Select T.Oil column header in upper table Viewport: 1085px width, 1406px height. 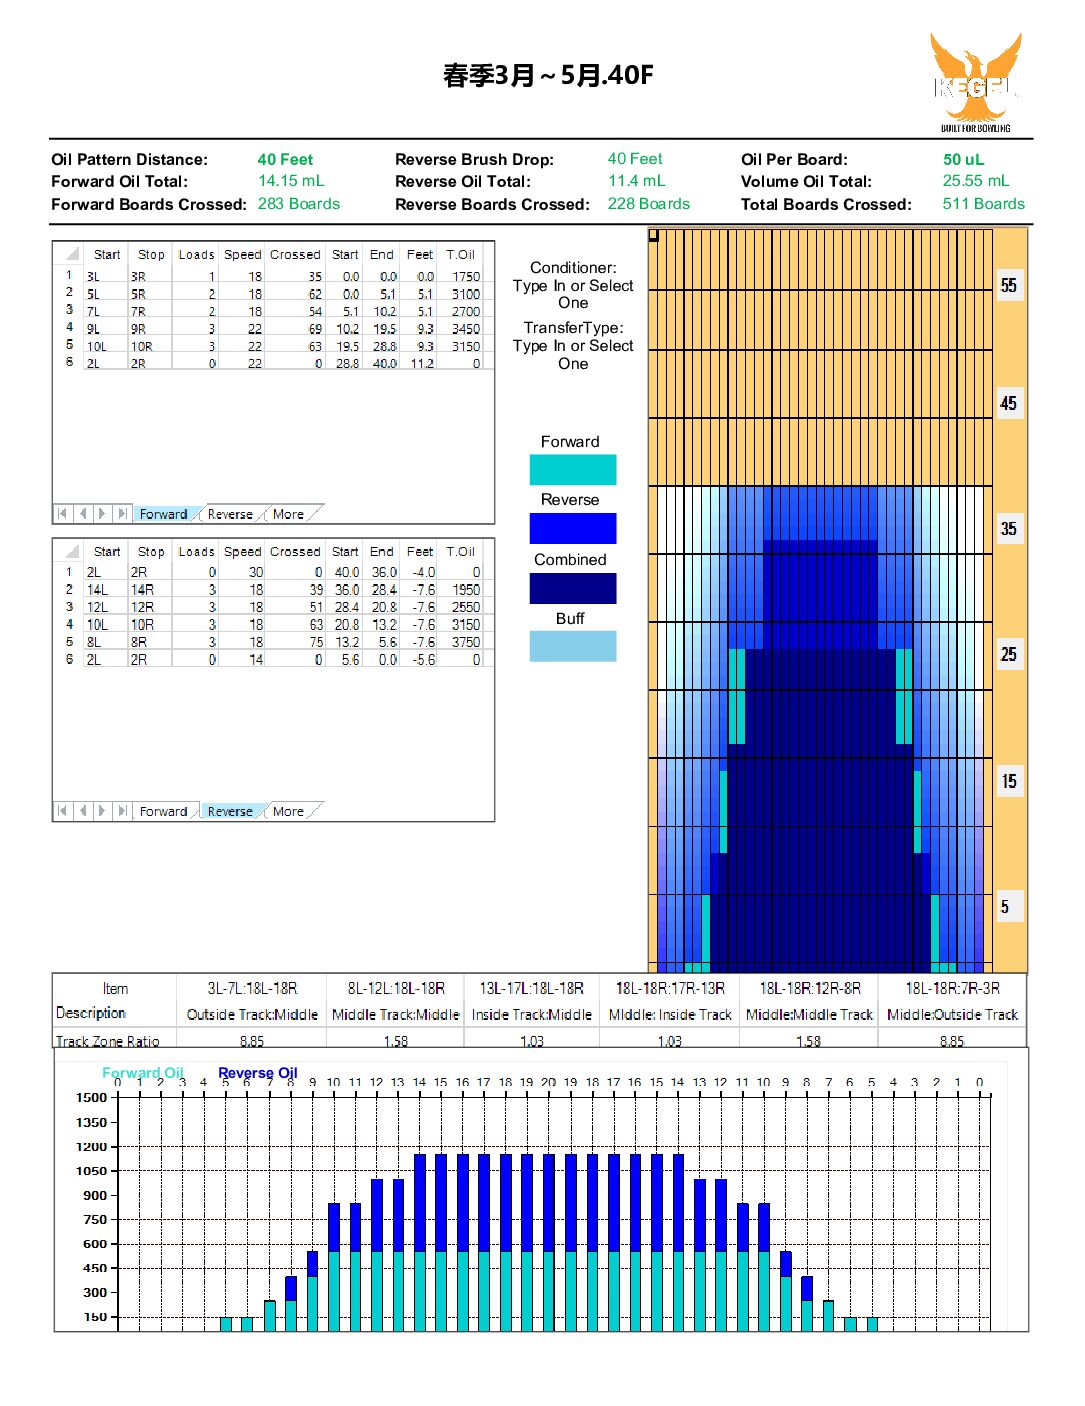coord(460,254)
